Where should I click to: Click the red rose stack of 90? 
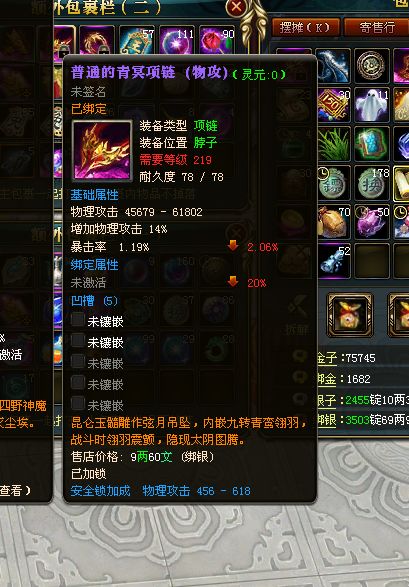(x=217, y=40)
